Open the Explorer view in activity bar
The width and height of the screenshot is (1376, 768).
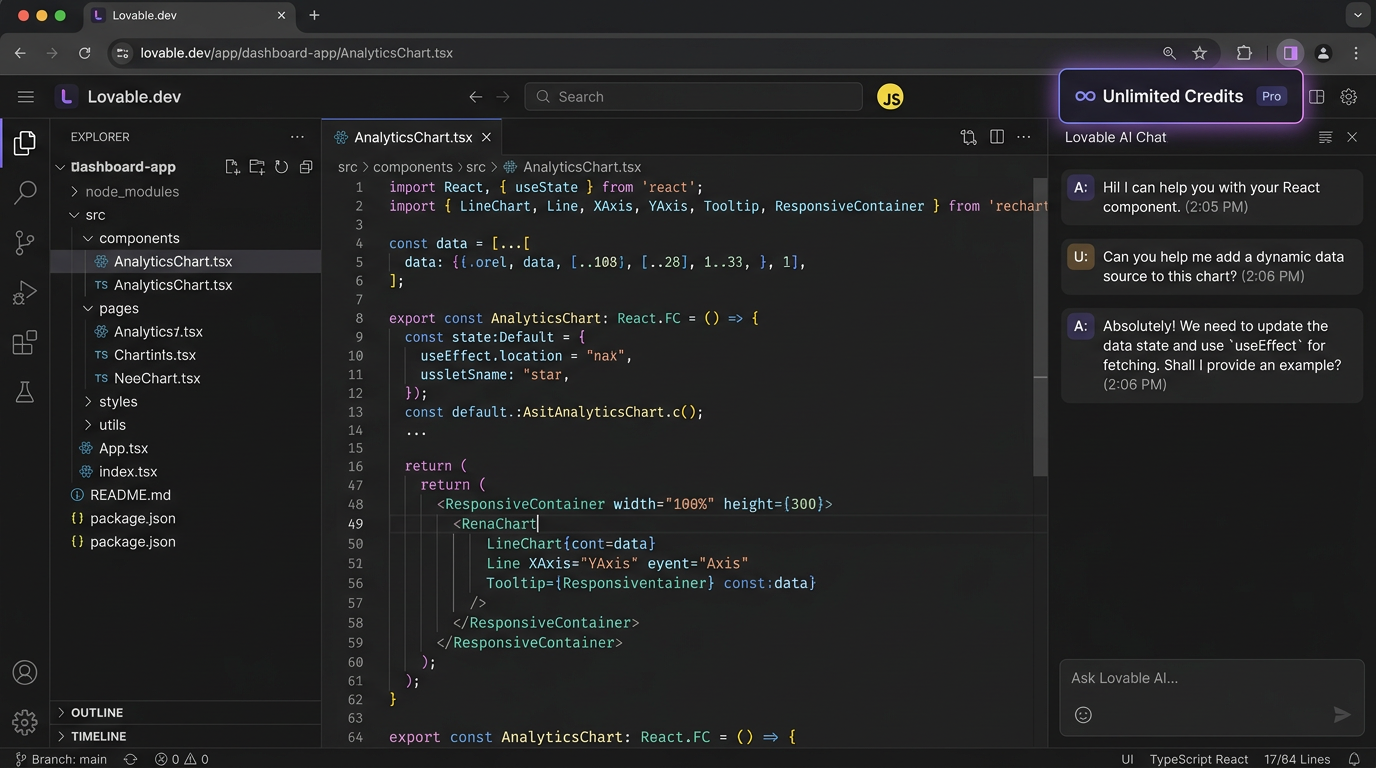pyautogui.click(x=25, y=144)
